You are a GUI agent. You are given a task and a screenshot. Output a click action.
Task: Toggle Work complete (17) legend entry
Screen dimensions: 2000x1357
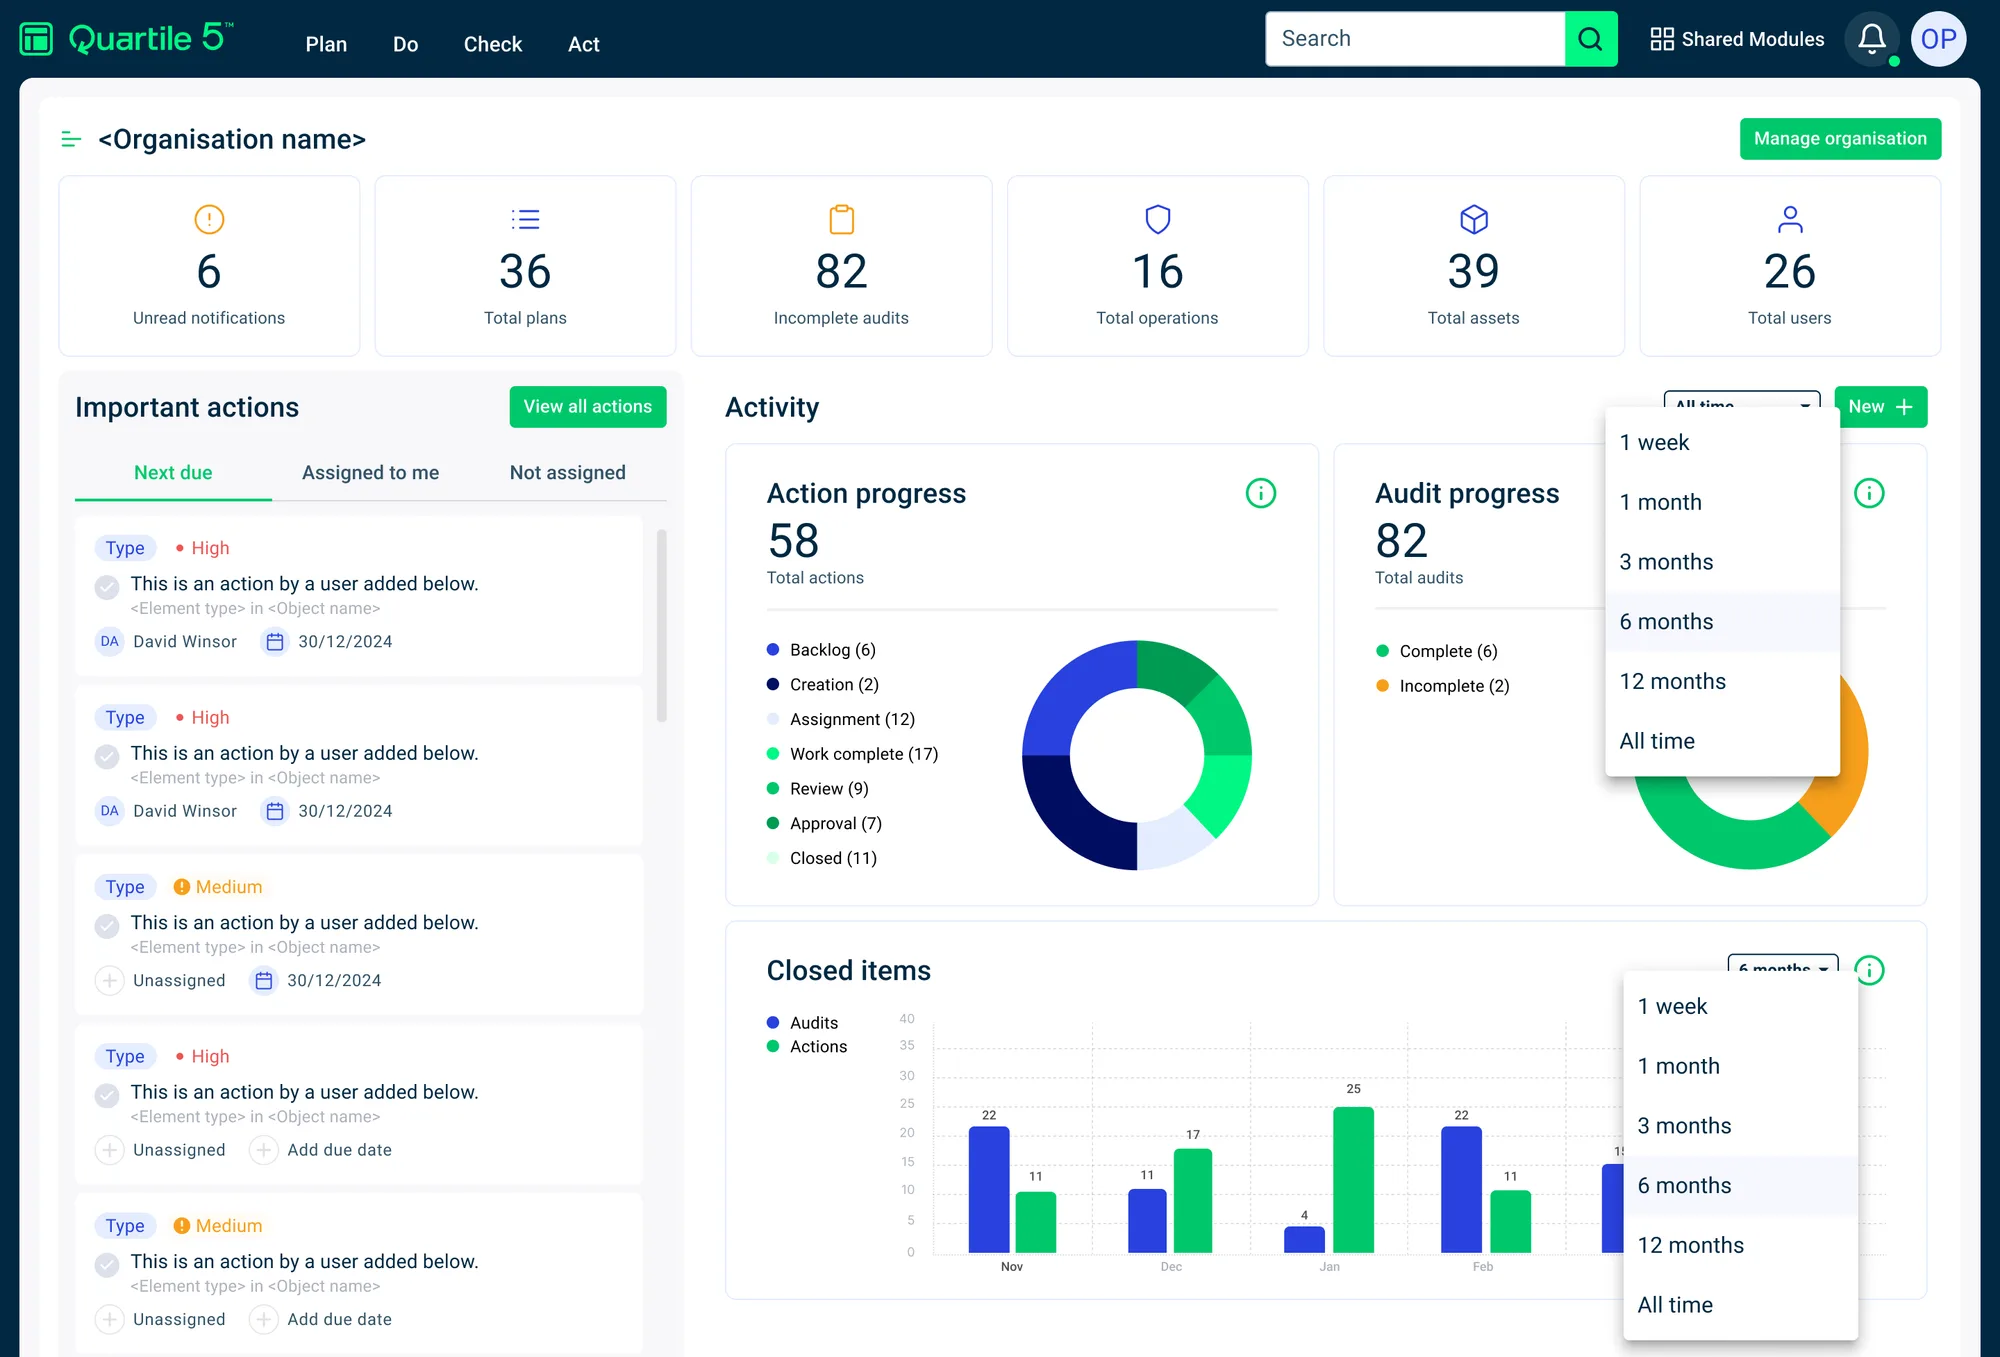click(x=852, y=754)
